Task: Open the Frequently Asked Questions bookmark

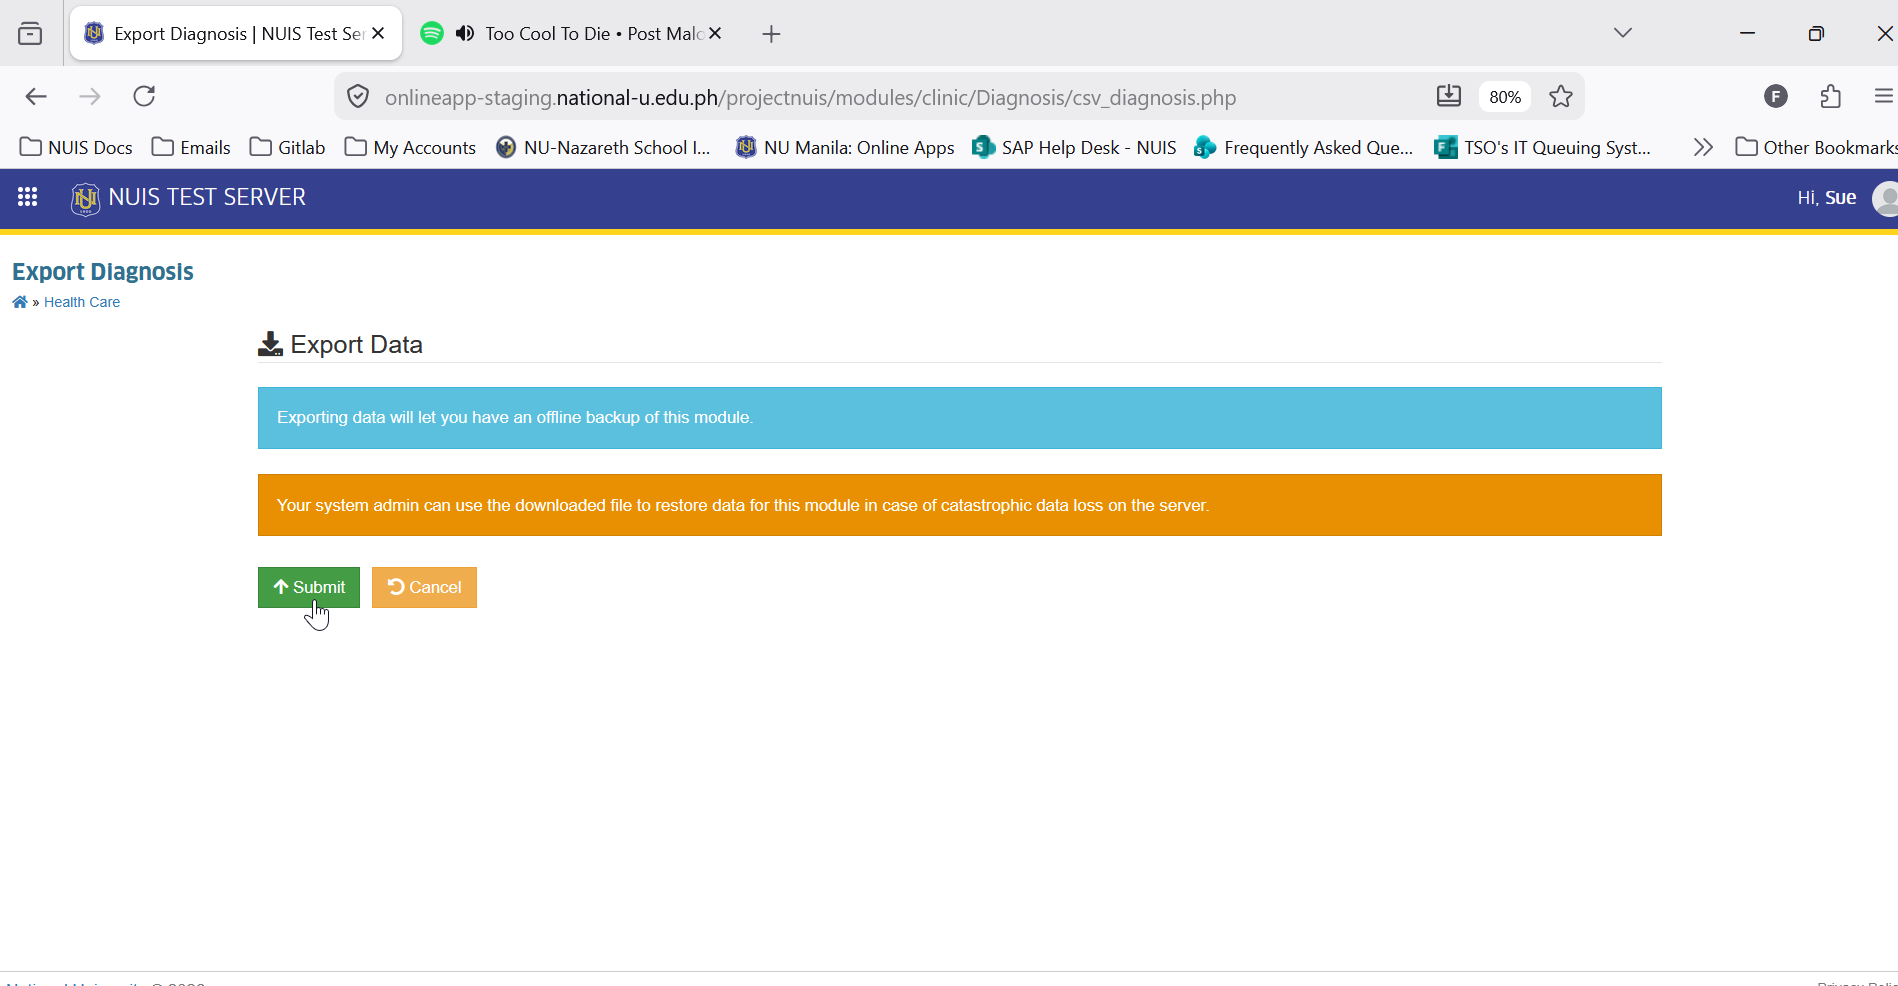Action: [x=1304, y=147]
